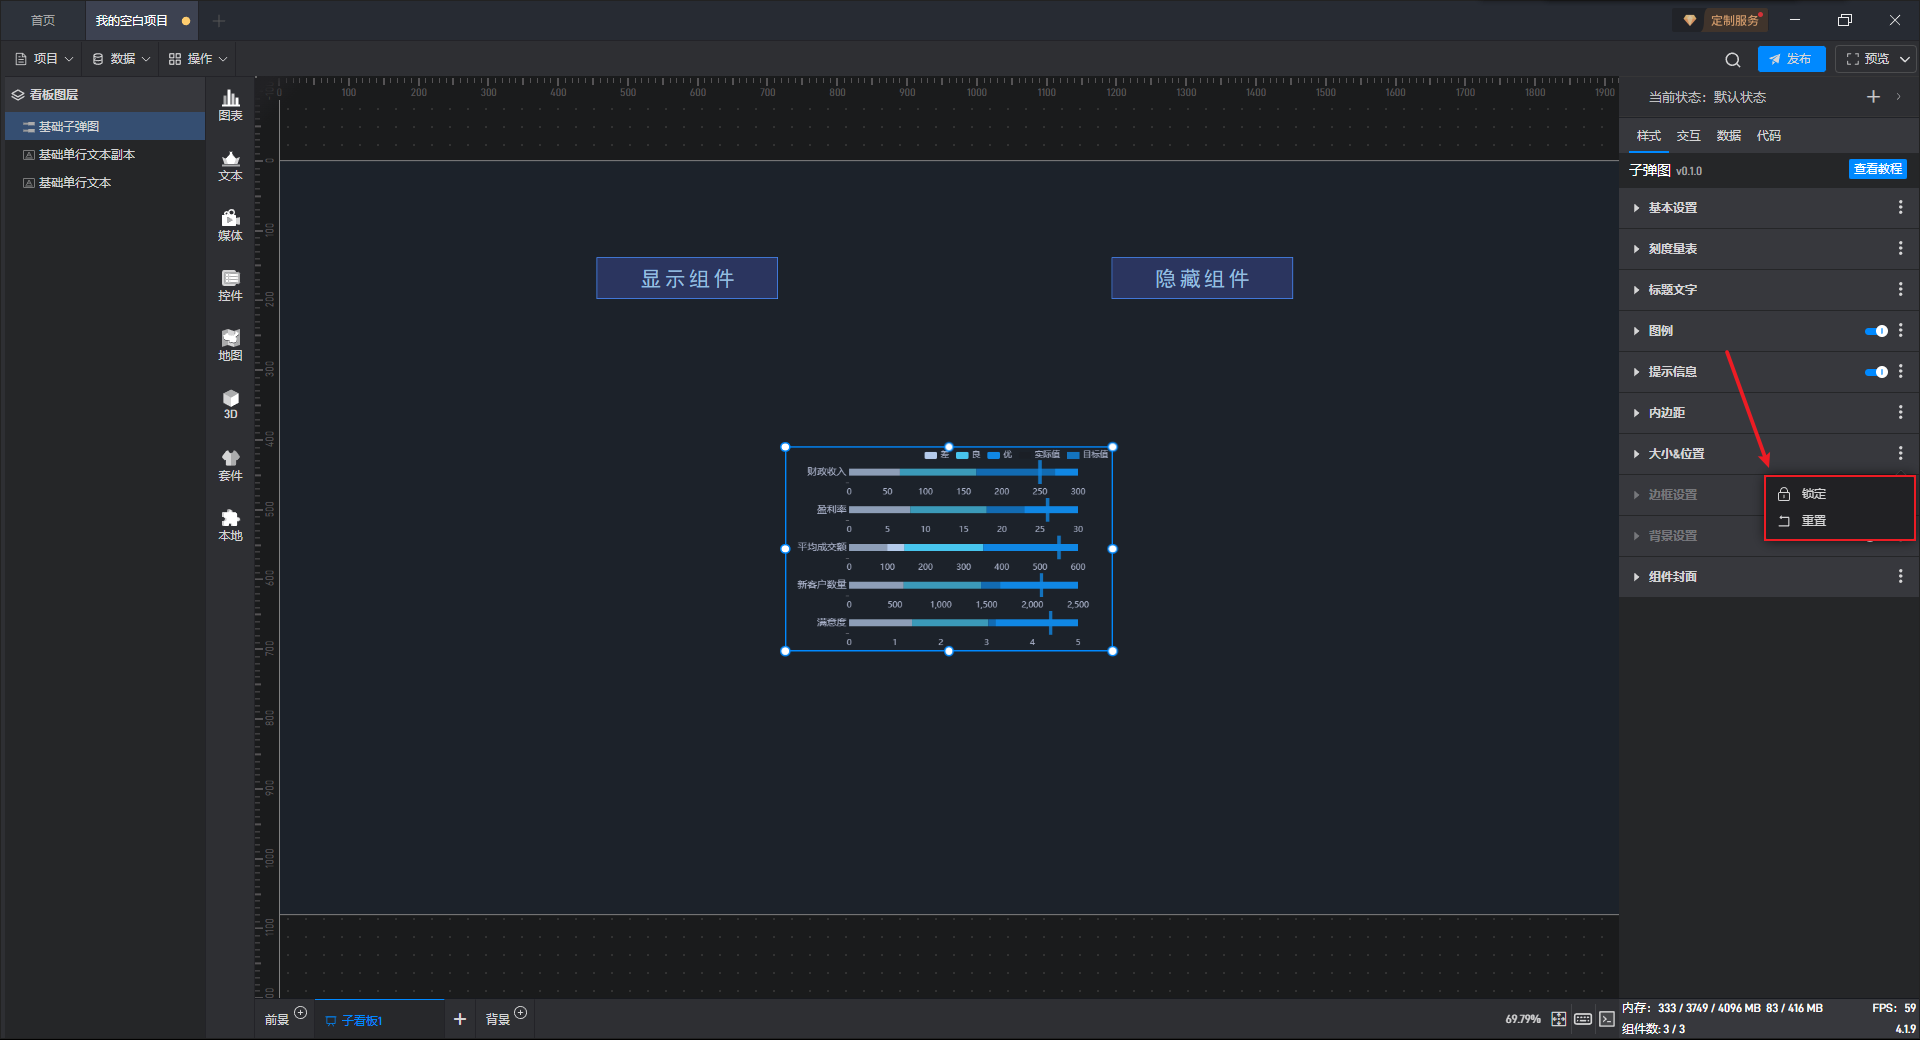
Task: Open the 图表 chart component panel
Action: pyautogui.click(x=230, y=105)
